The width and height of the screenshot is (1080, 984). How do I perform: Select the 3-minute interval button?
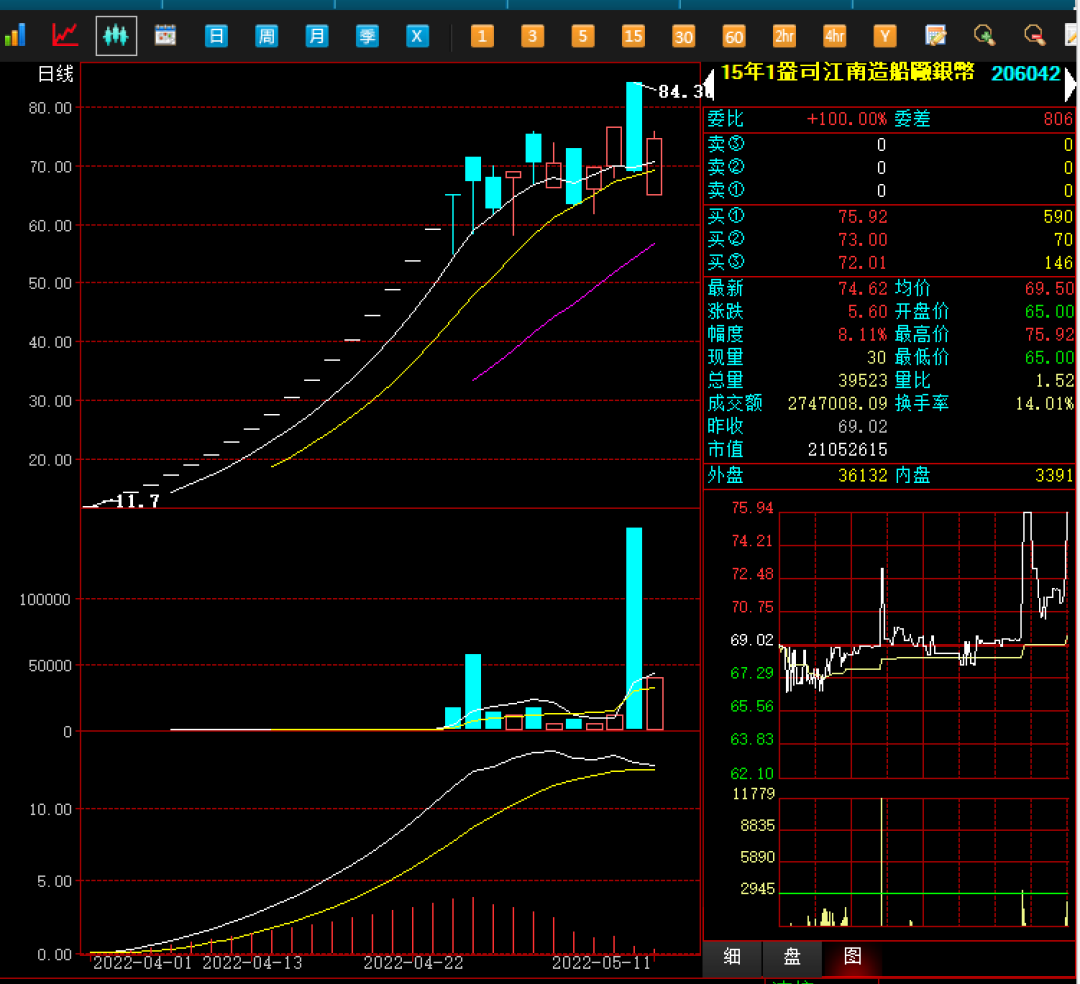click(x=532, y=36)
